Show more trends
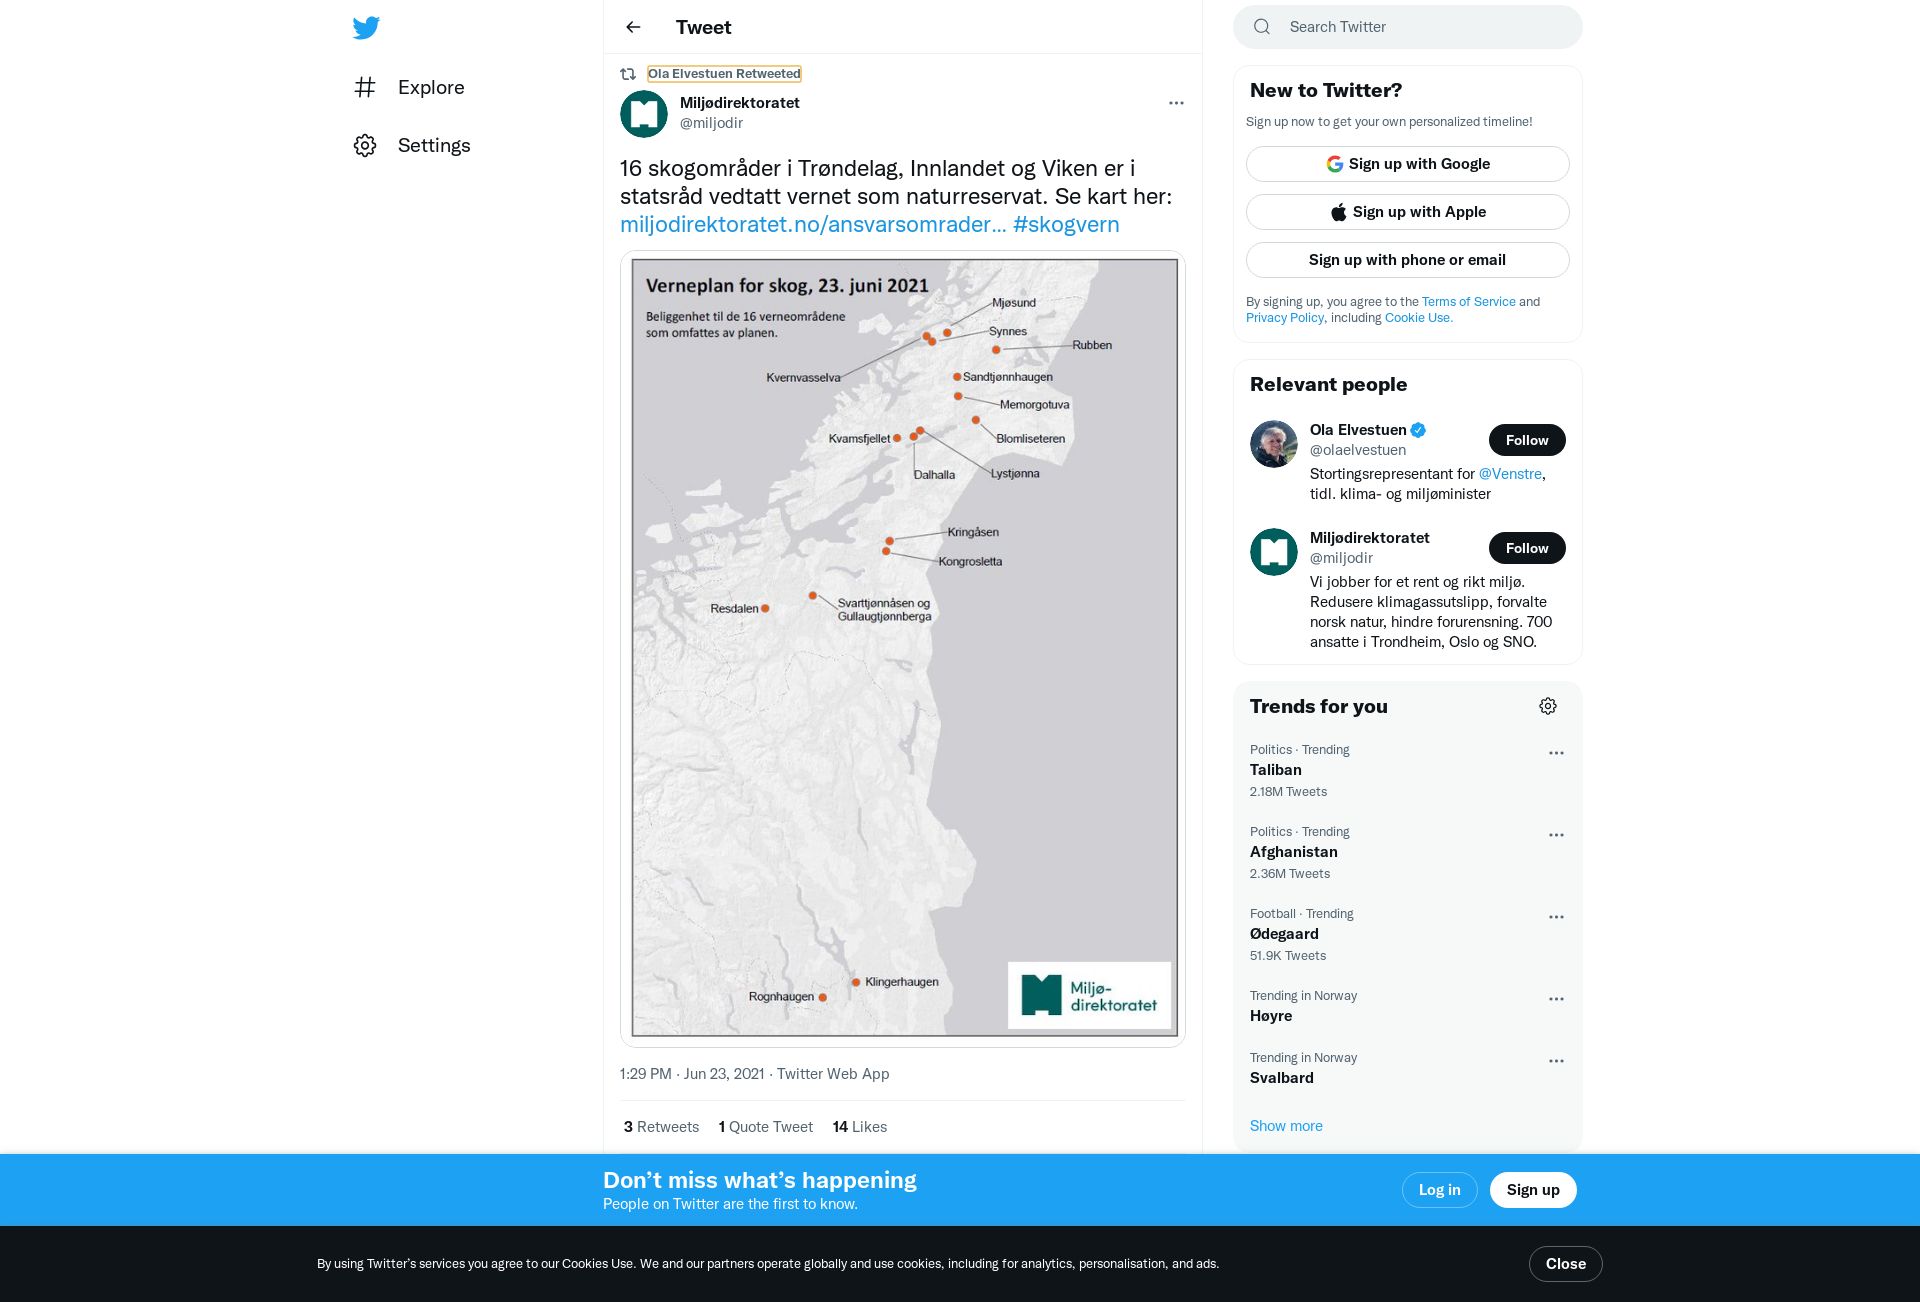This screenshot has height=1302, width=1920. point(1286,1126)
